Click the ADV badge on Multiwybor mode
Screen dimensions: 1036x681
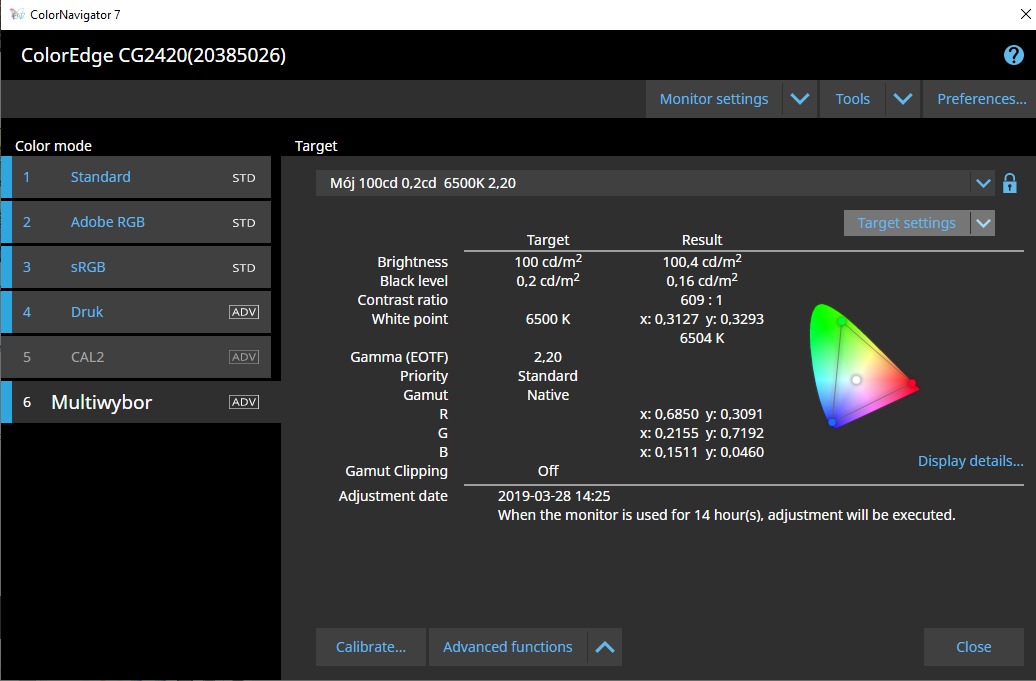click(244, 402)
